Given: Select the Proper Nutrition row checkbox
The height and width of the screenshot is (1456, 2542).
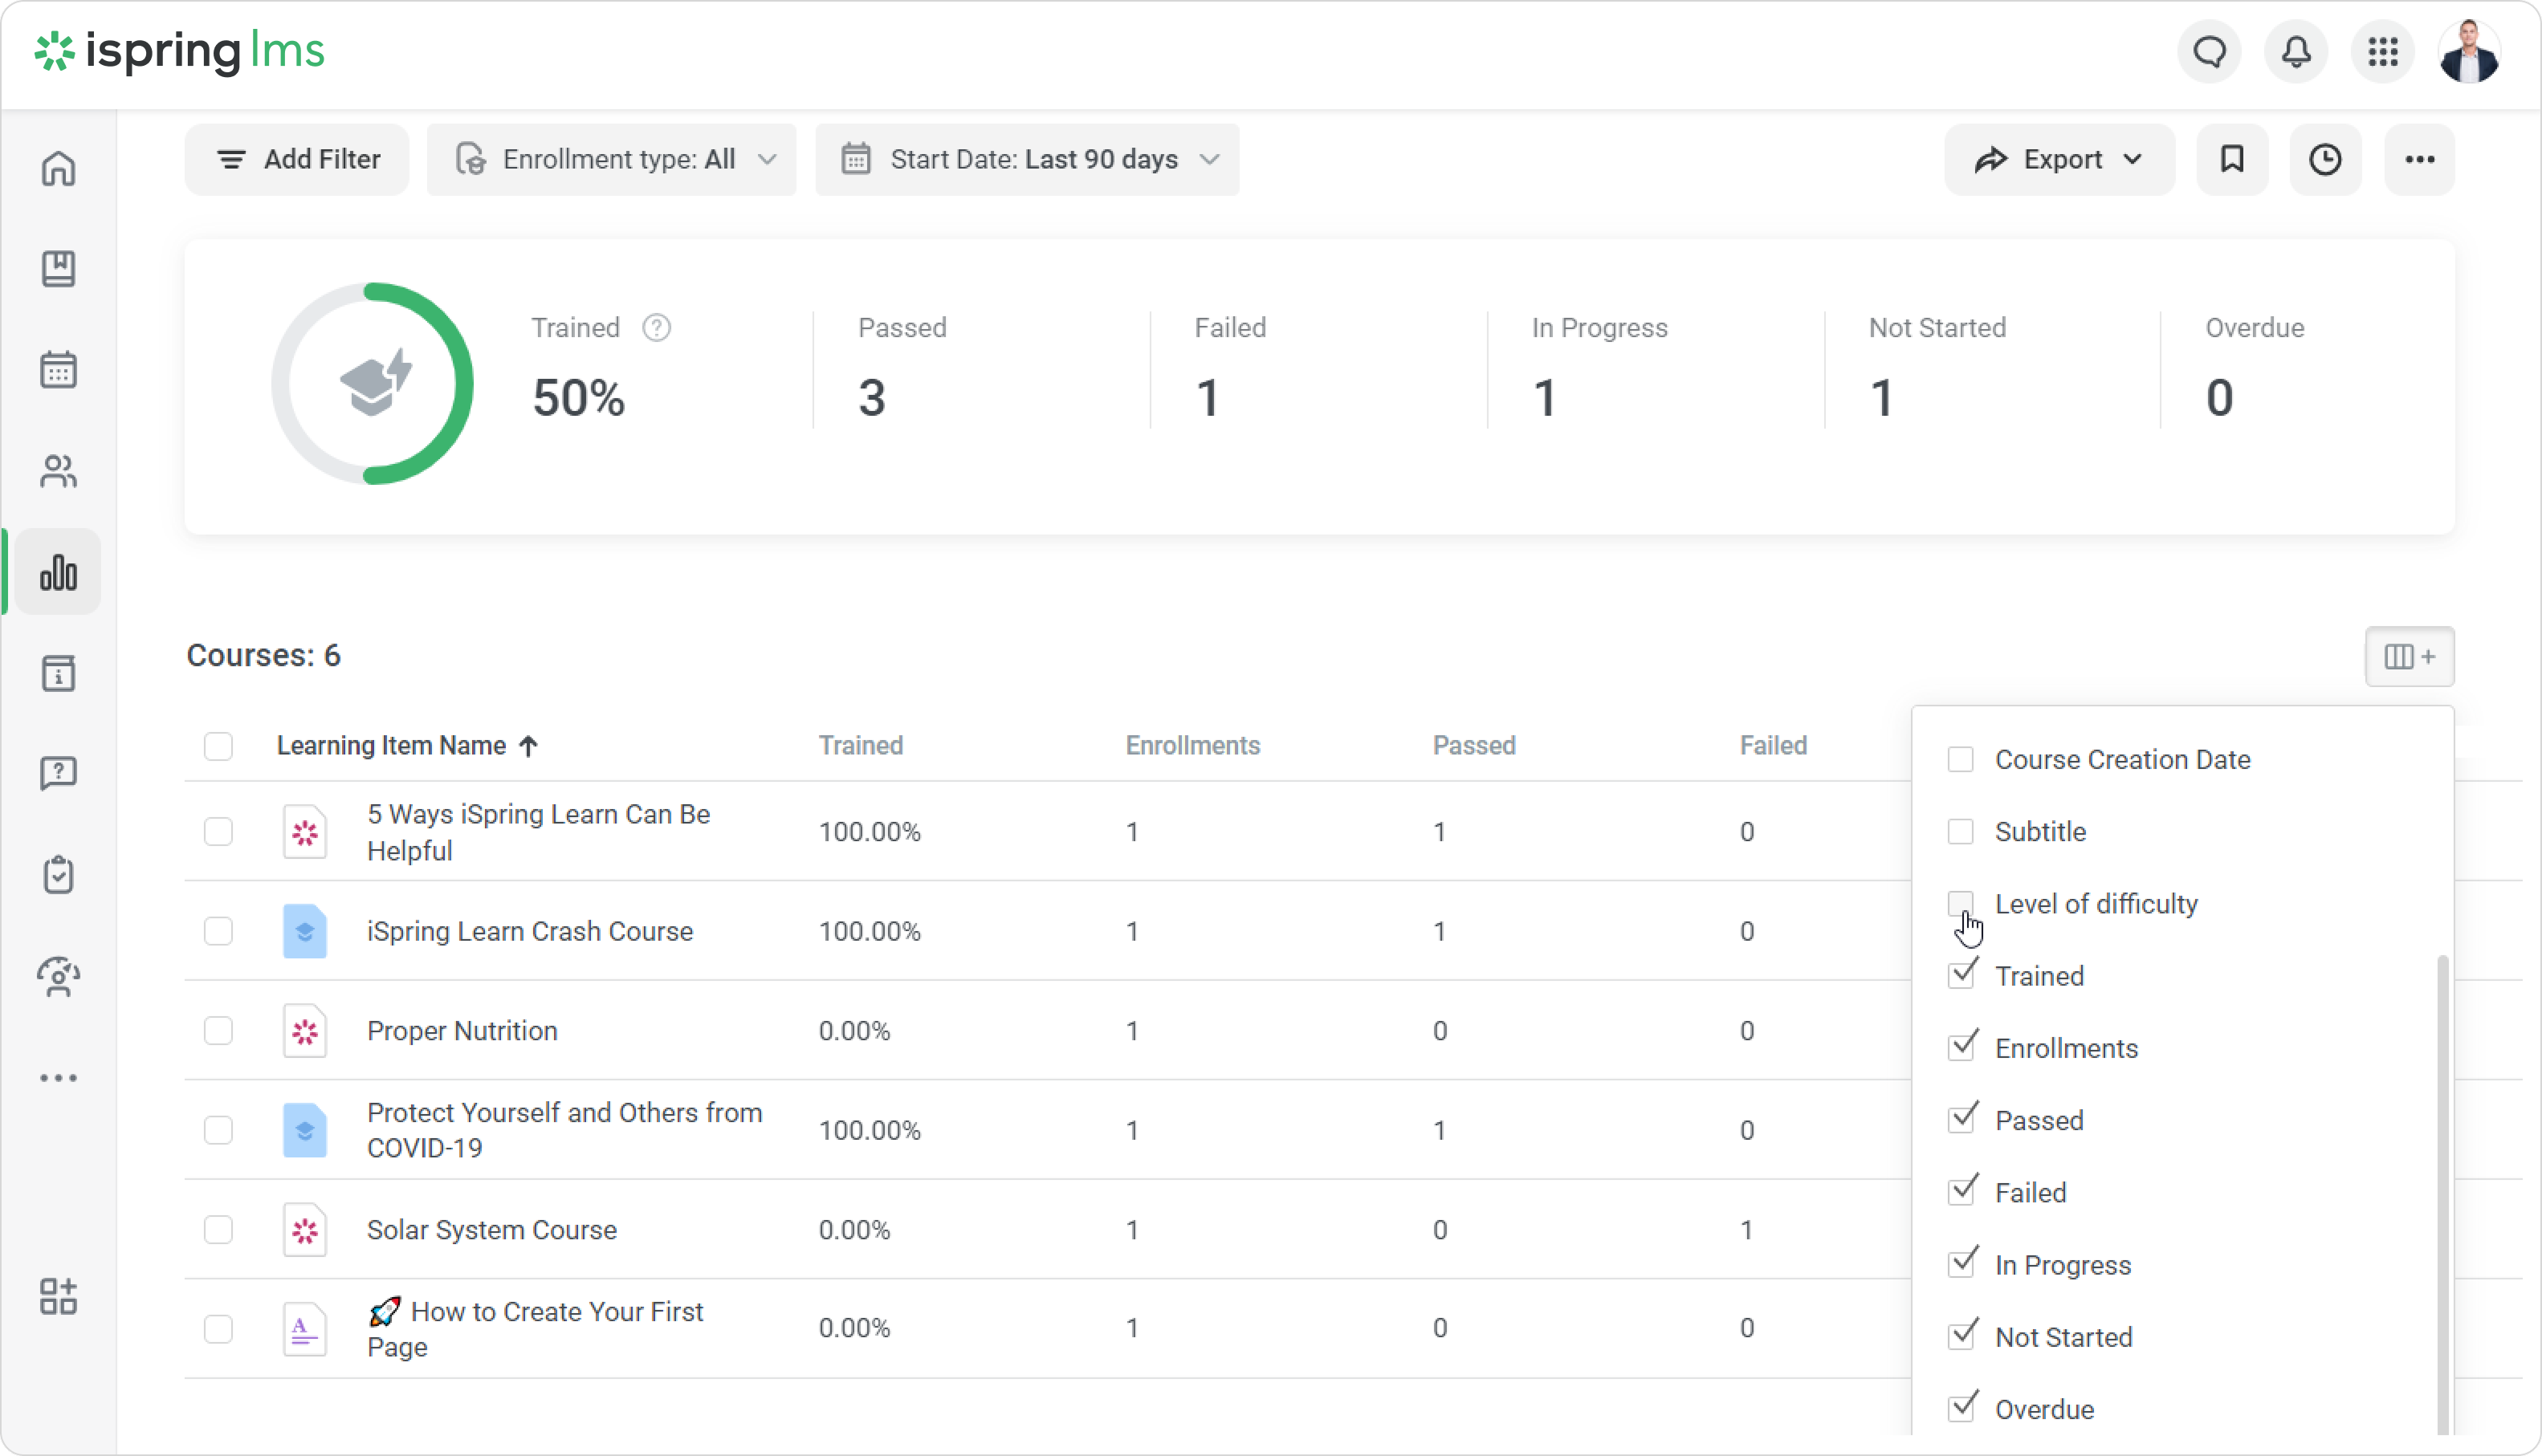Looking at the screenshot, I should point(218,1030).
